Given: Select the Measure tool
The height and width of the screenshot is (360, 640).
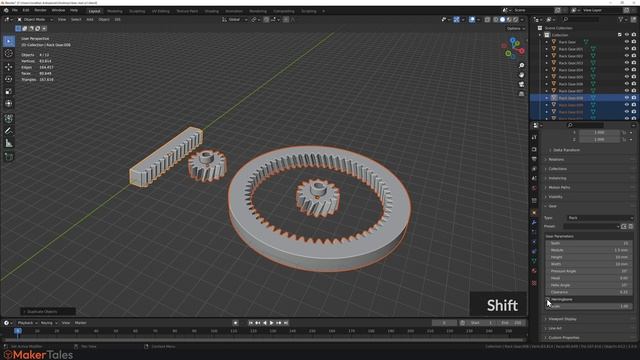Looking at the screenshot, I should point(9,143).
